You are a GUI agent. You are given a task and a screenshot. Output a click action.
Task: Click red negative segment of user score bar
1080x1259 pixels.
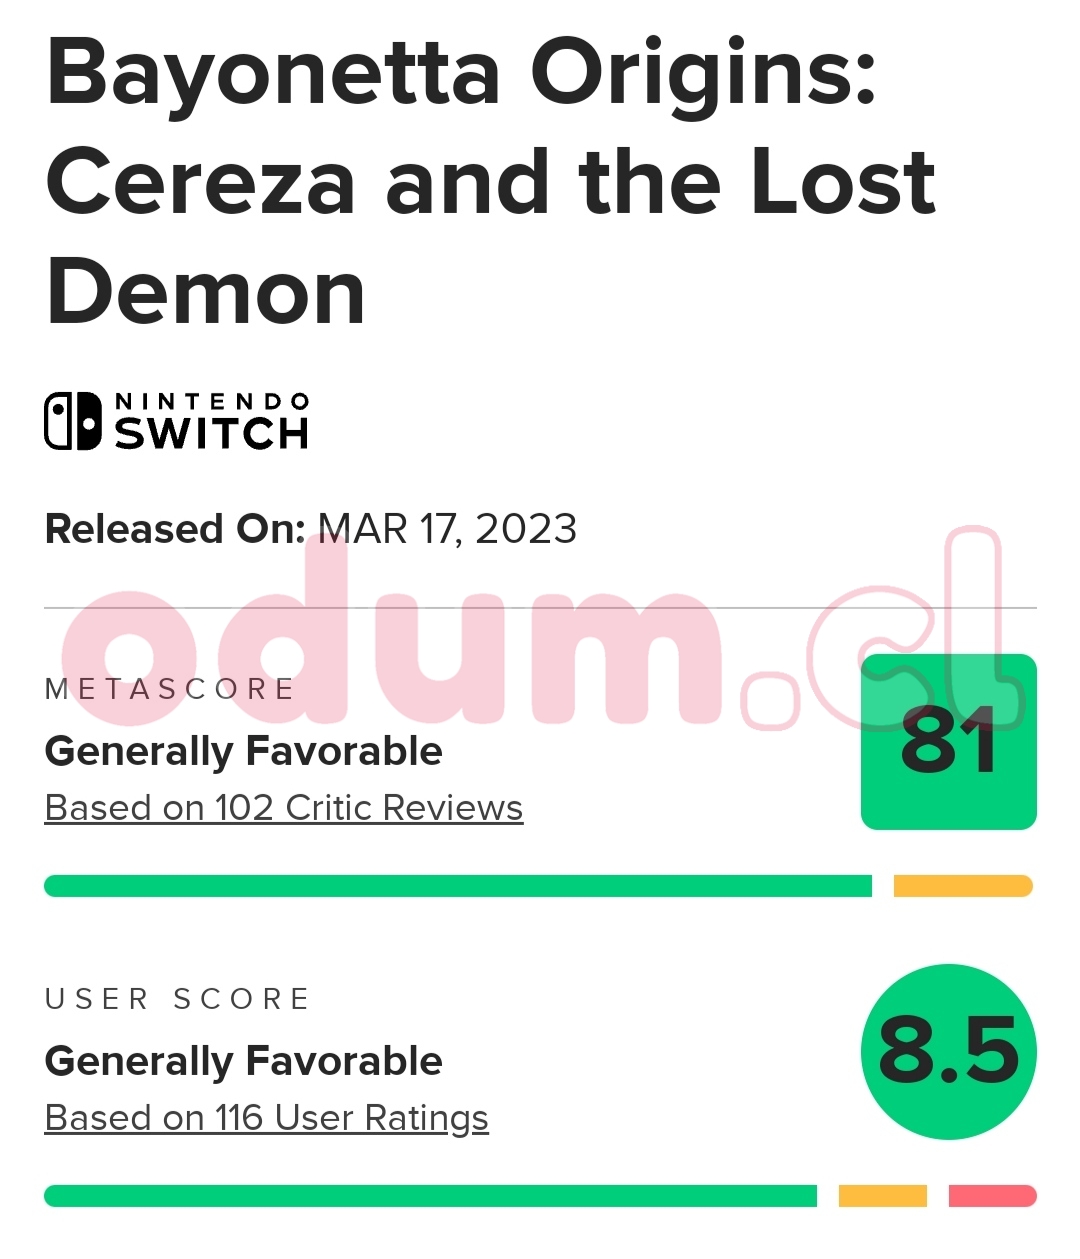click(x=992, y=1196)
